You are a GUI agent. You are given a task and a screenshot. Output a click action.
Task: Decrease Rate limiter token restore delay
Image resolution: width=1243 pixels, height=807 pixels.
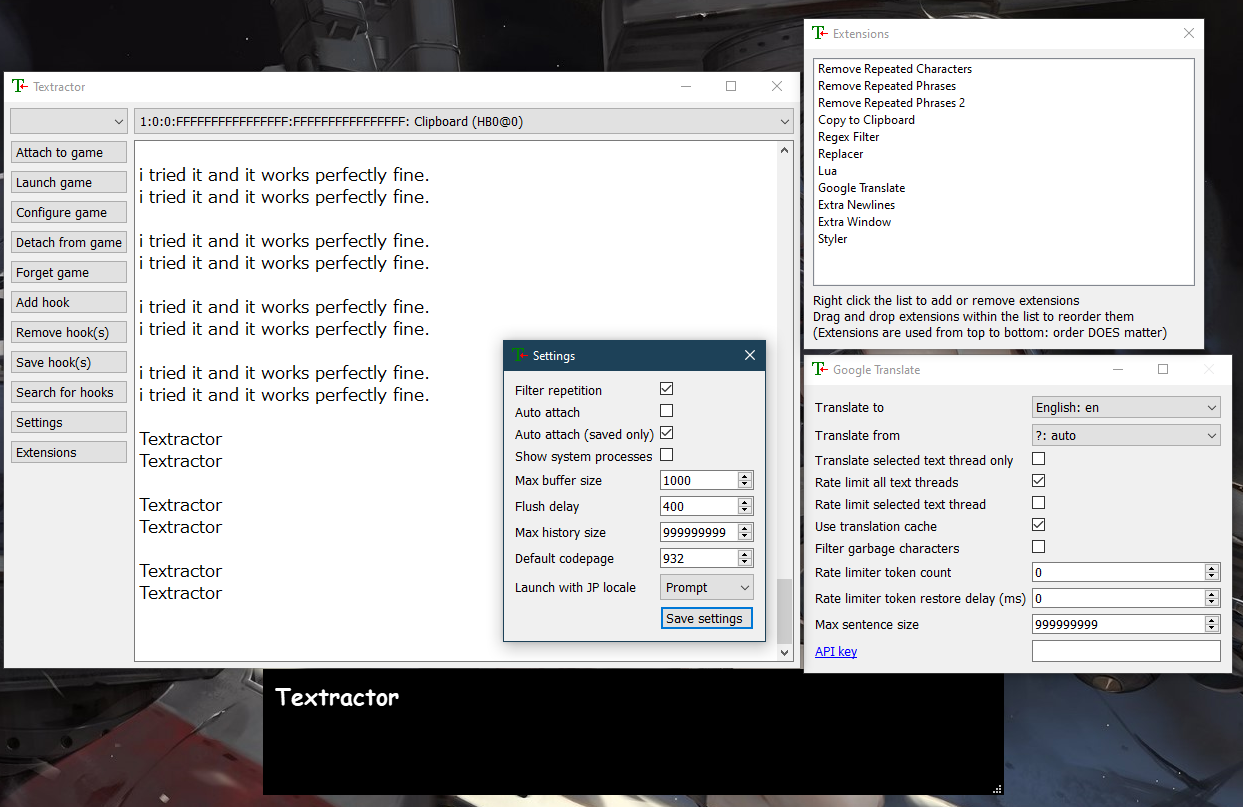[1212, 603]
